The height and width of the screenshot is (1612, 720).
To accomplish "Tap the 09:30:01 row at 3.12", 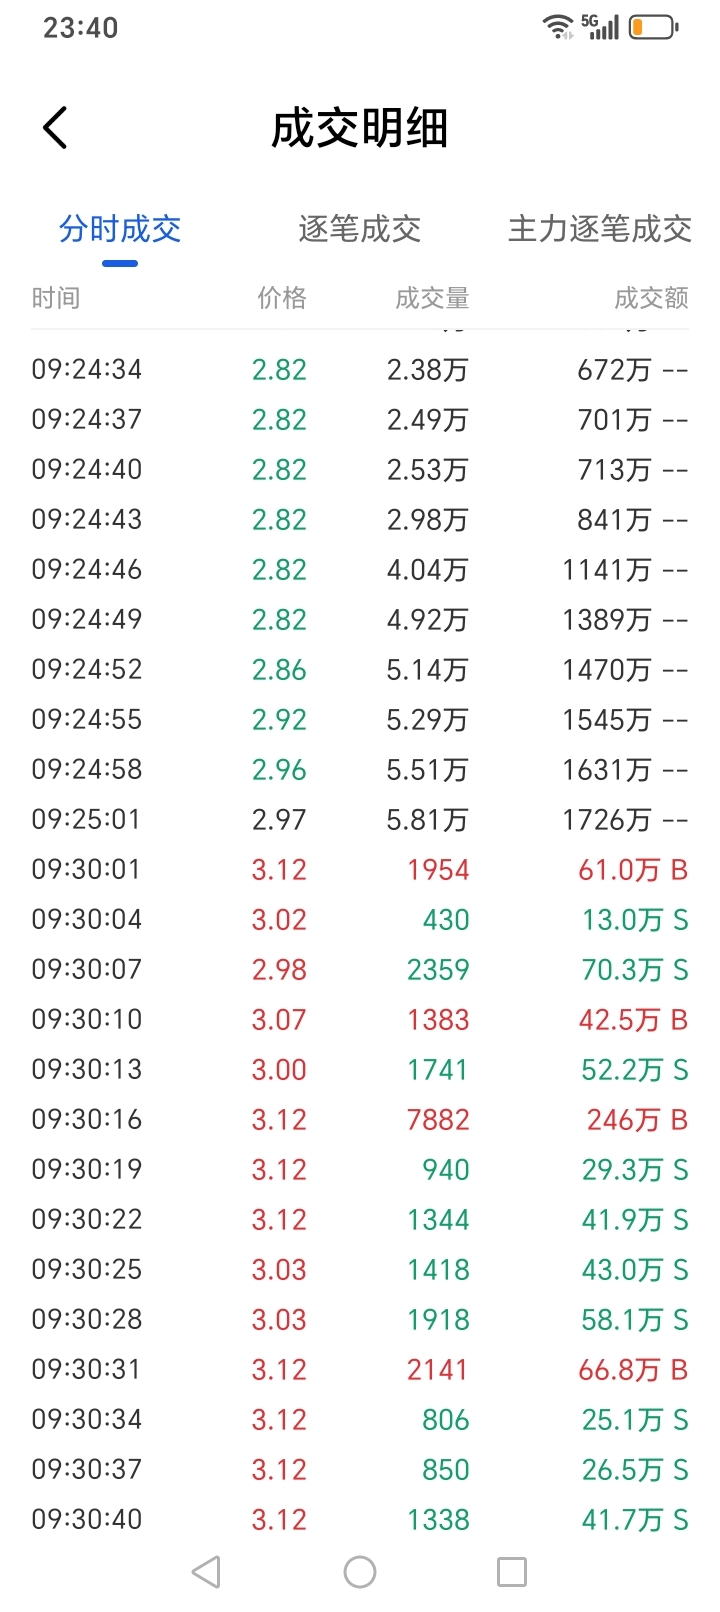I will (360, 869).
